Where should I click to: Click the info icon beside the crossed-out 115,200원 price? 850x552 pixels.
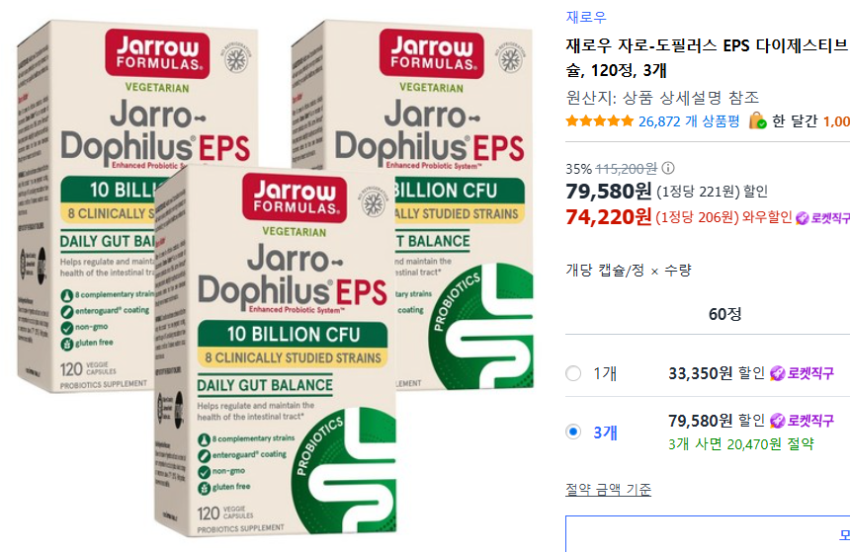click(668, 168)
